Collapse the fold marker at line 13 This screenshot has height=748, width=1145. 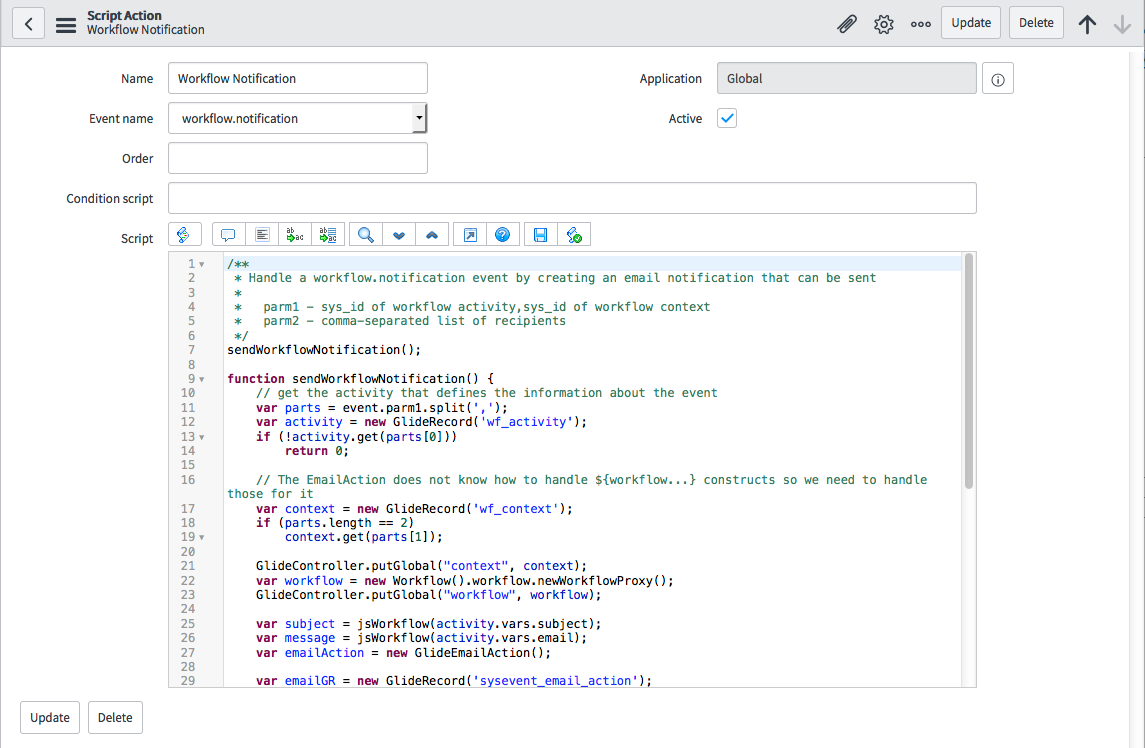202,438
